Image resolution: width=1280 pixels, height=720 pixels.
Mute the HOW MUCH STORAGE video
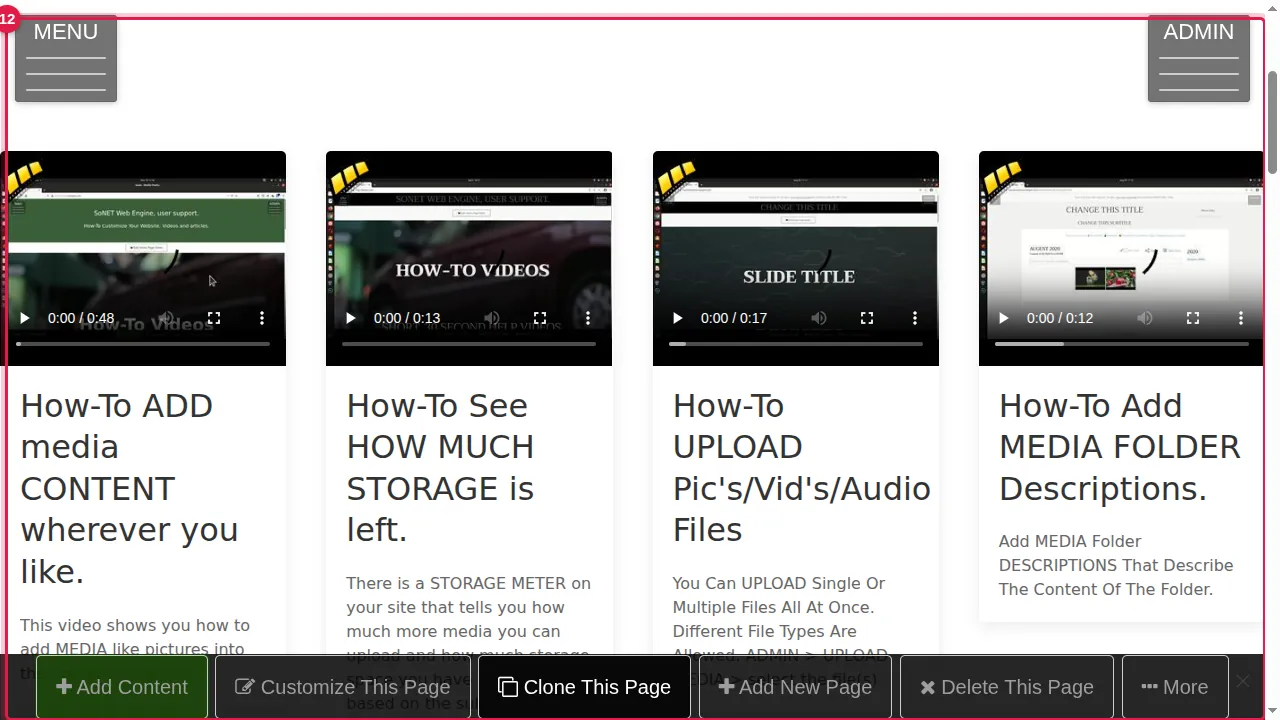(x=492, y=318)
